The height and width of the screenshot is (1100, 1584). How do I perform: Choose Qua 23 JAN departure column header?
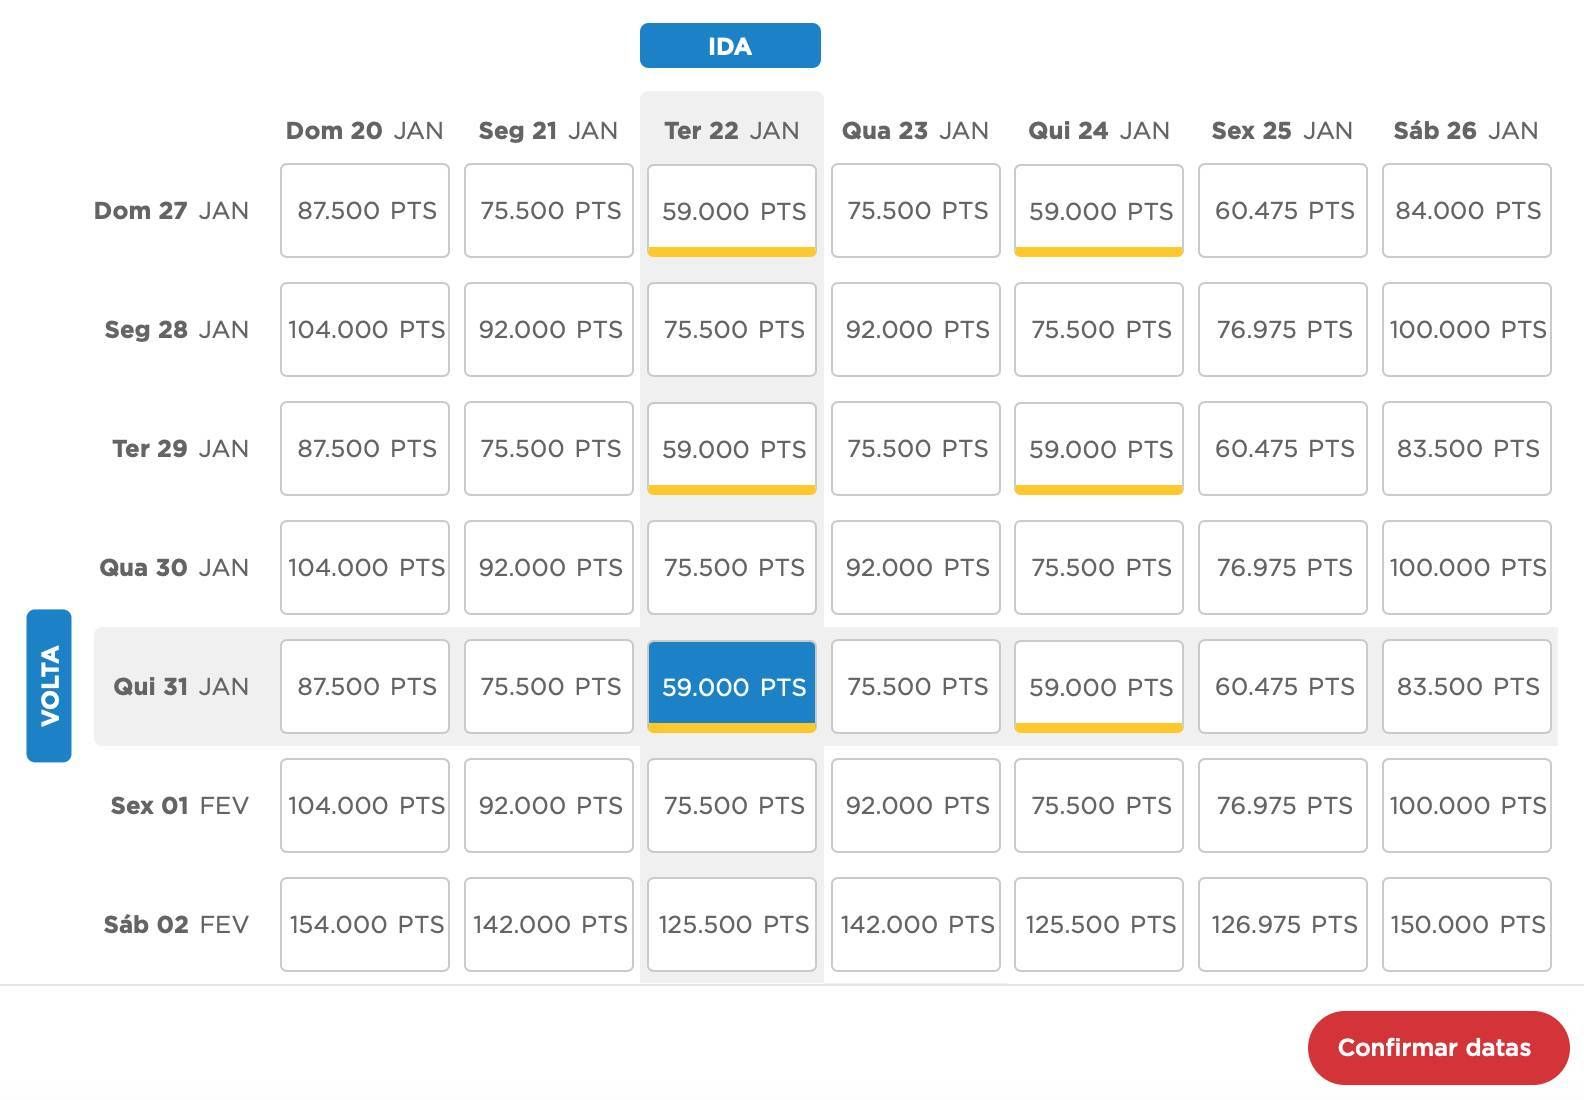pyautogui.click(x=915, y=131)
